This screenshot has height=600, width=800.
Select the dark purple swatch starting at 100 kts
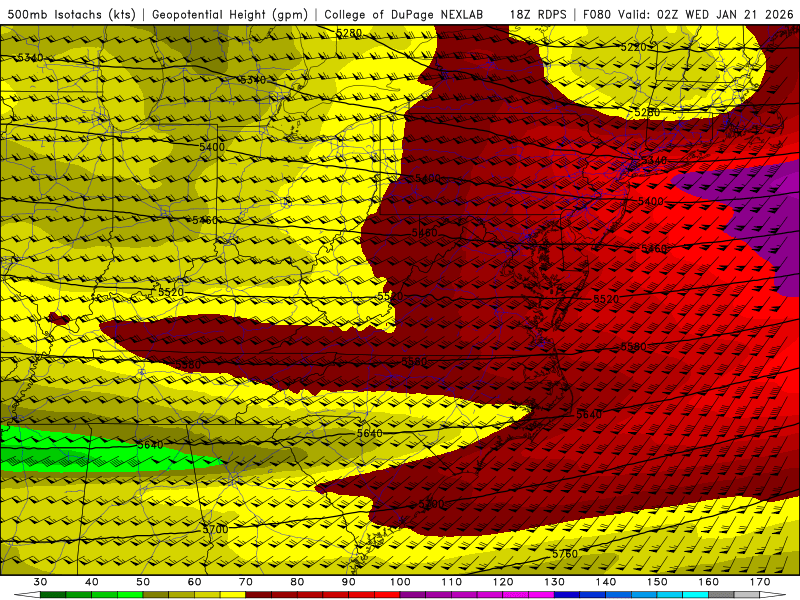(413, 595)
